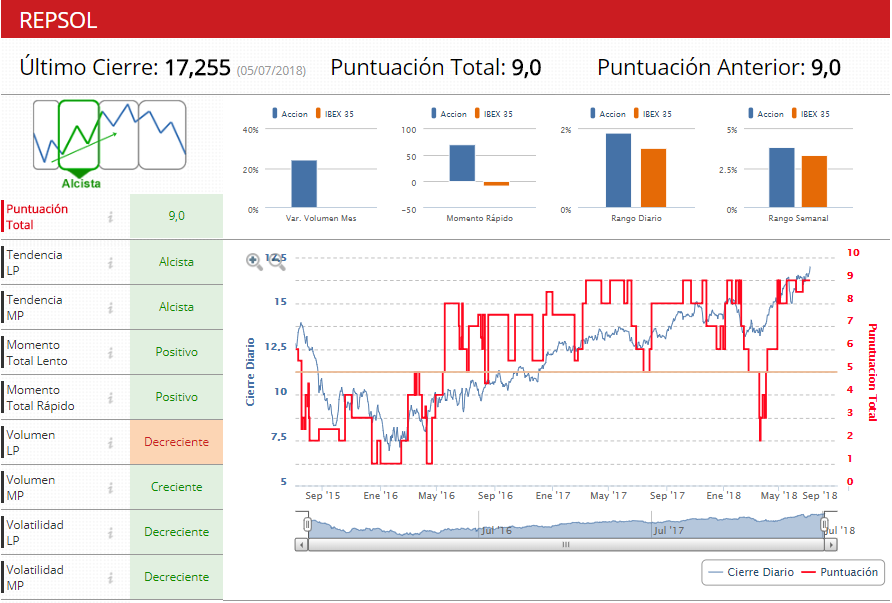The image size is (892, 603).
Task: Toggle IBEX 35 legend in Momento Rápido chart
Action: (x=493, y=114)
